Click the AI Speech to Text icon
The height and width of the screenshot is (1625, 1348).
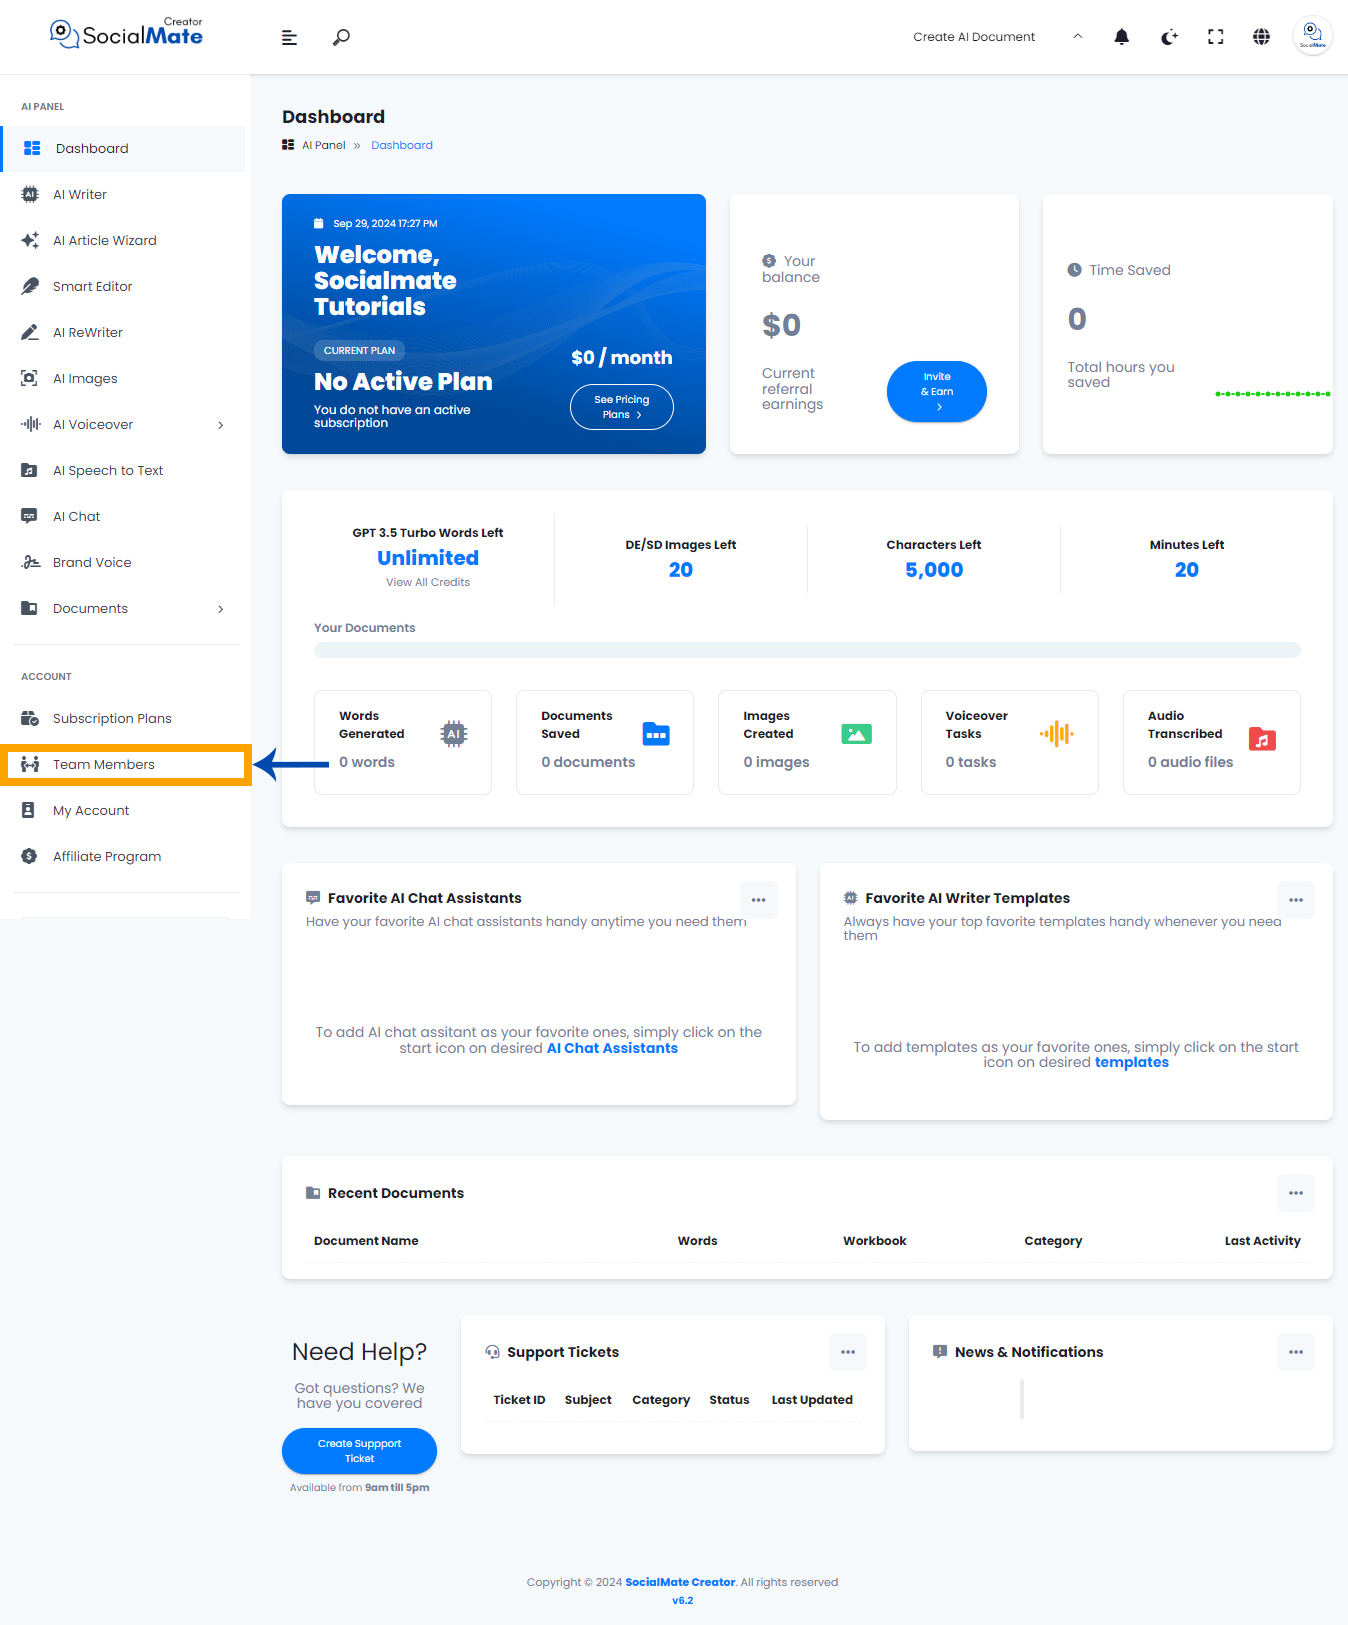click(30, 470)
